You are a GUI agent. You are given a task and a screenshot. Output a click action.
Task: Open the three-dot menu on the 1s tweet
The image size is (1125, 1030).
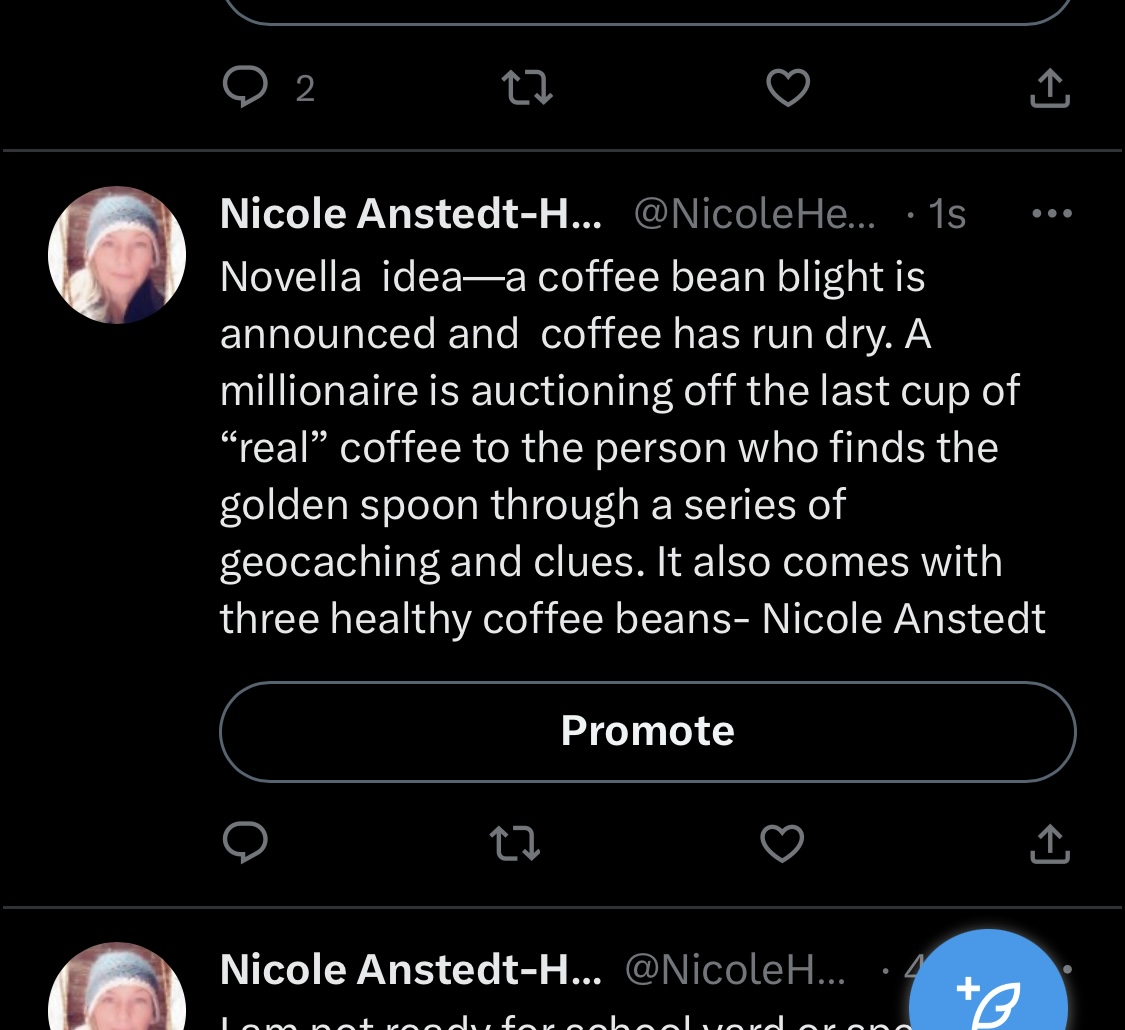tap(1051, 214)
